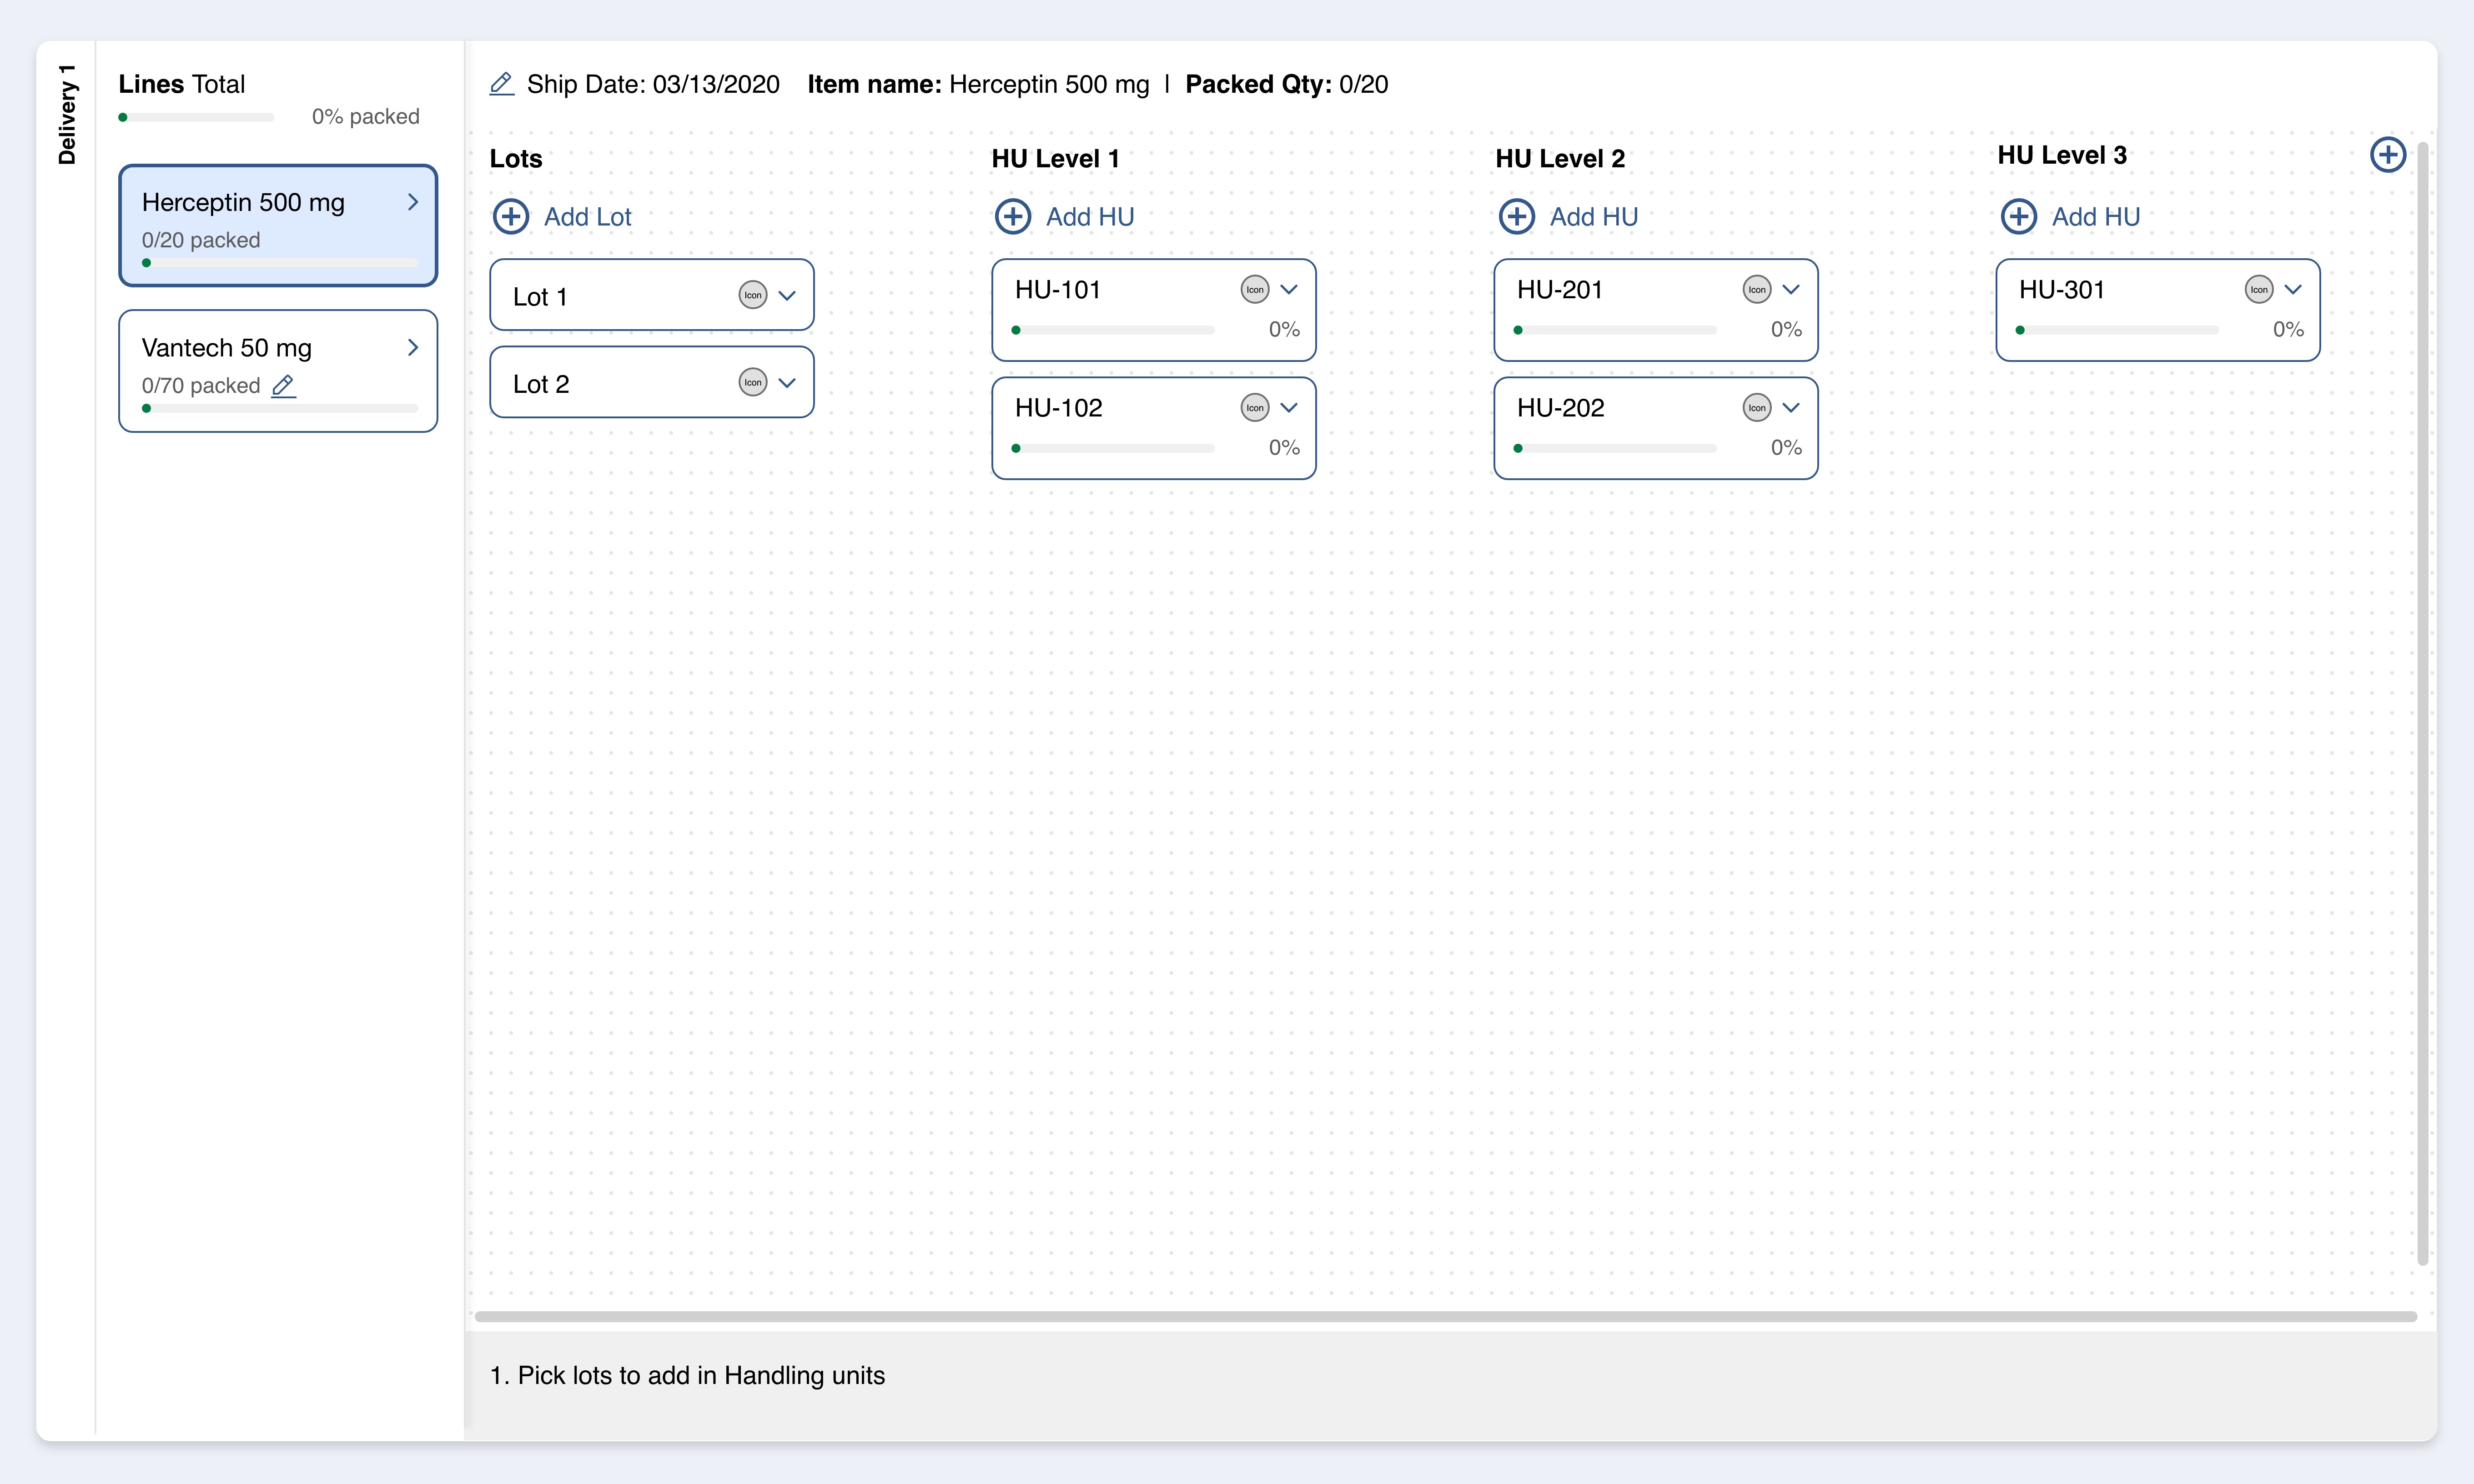Image resolution: width=2474 pixels, height=1484 pixels.
Task: Click the round icon badge on HU-101
Action: [x=1255, y=290]
